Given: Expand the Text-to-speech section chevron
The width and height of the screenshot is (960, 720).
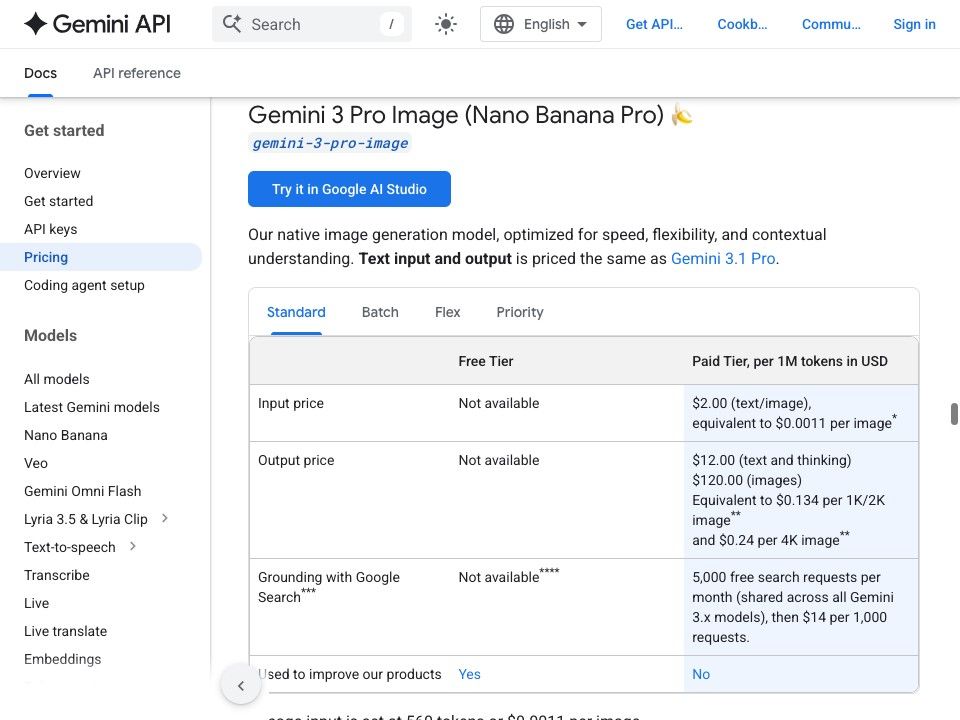Looking at the screenshot, I should (x=133, y=546).
